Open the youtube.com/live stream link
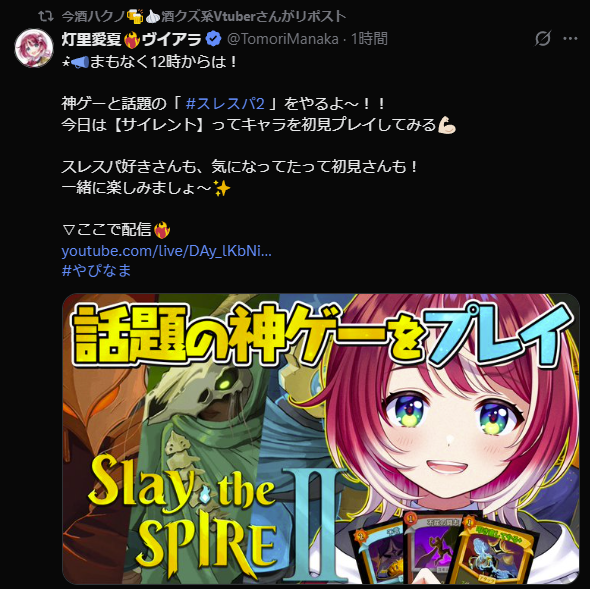This screenshot has width=590, height=589. pos(166,251)
